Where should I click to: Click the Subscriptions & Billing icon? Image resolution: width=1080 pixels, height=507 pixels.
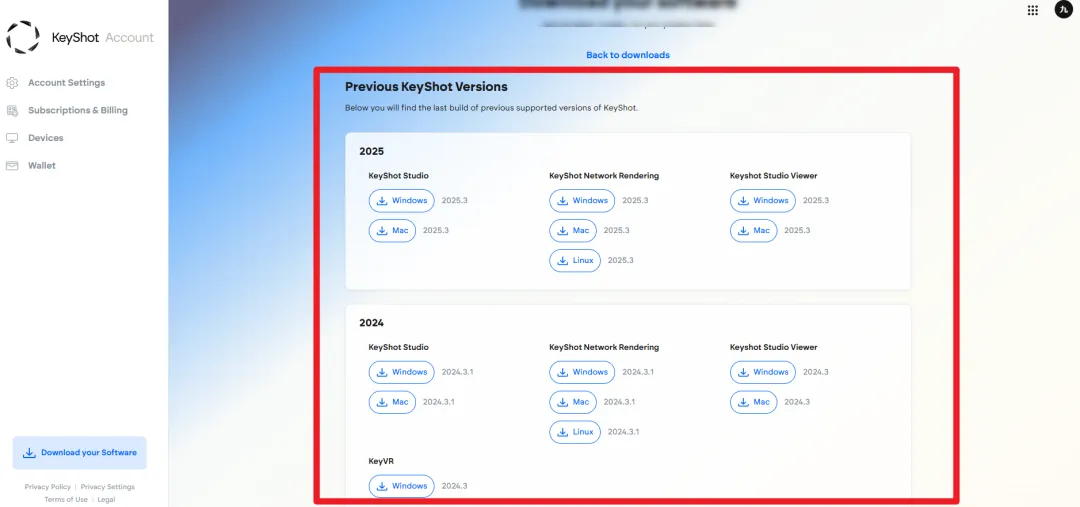point(12,110)
